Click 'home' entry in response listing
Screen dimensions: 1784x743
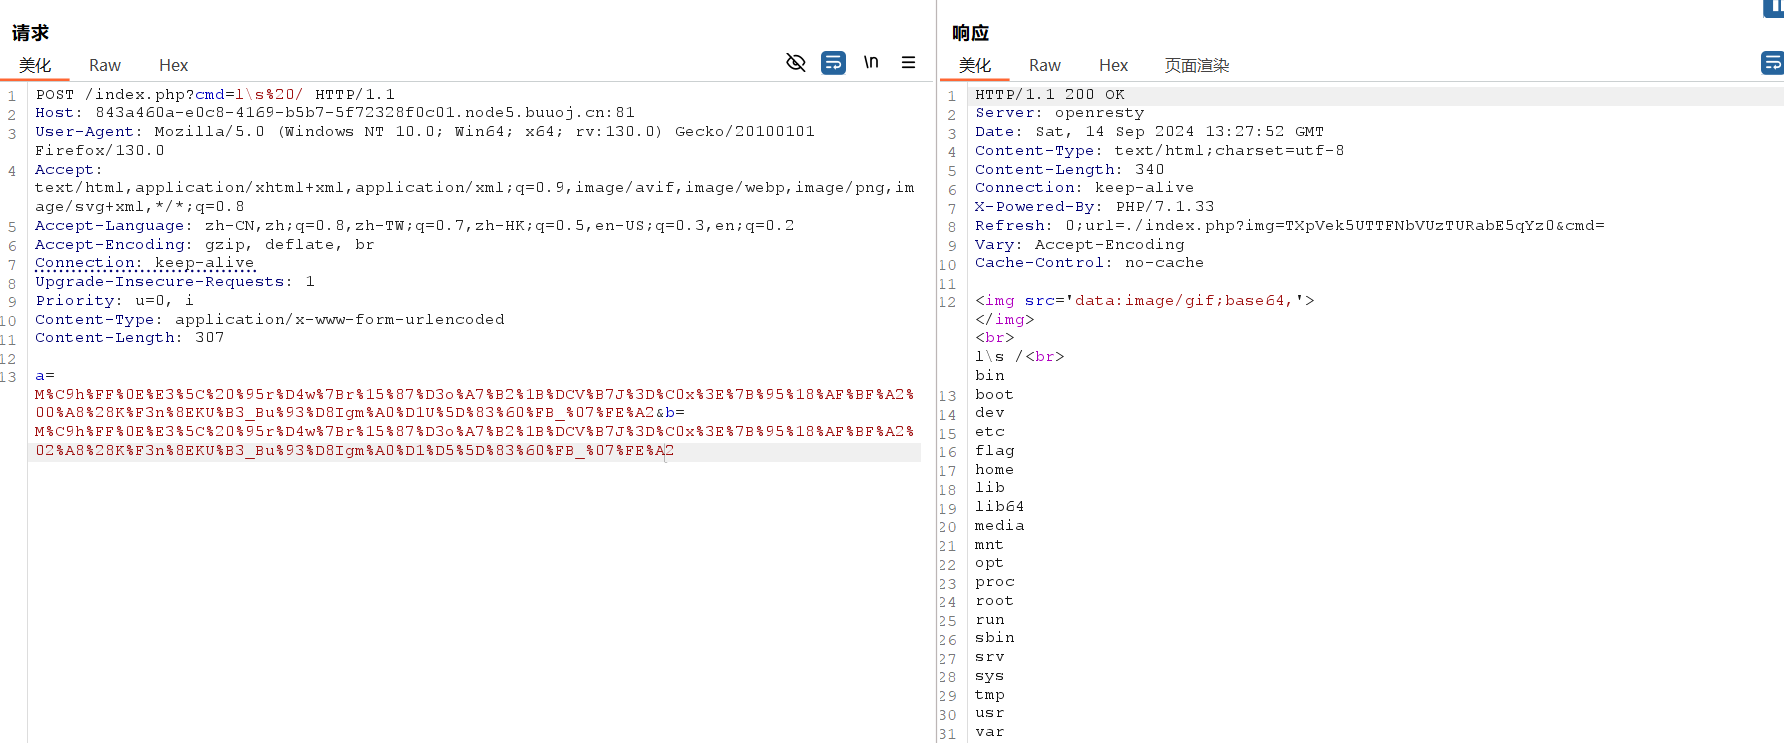coord(995,470)
